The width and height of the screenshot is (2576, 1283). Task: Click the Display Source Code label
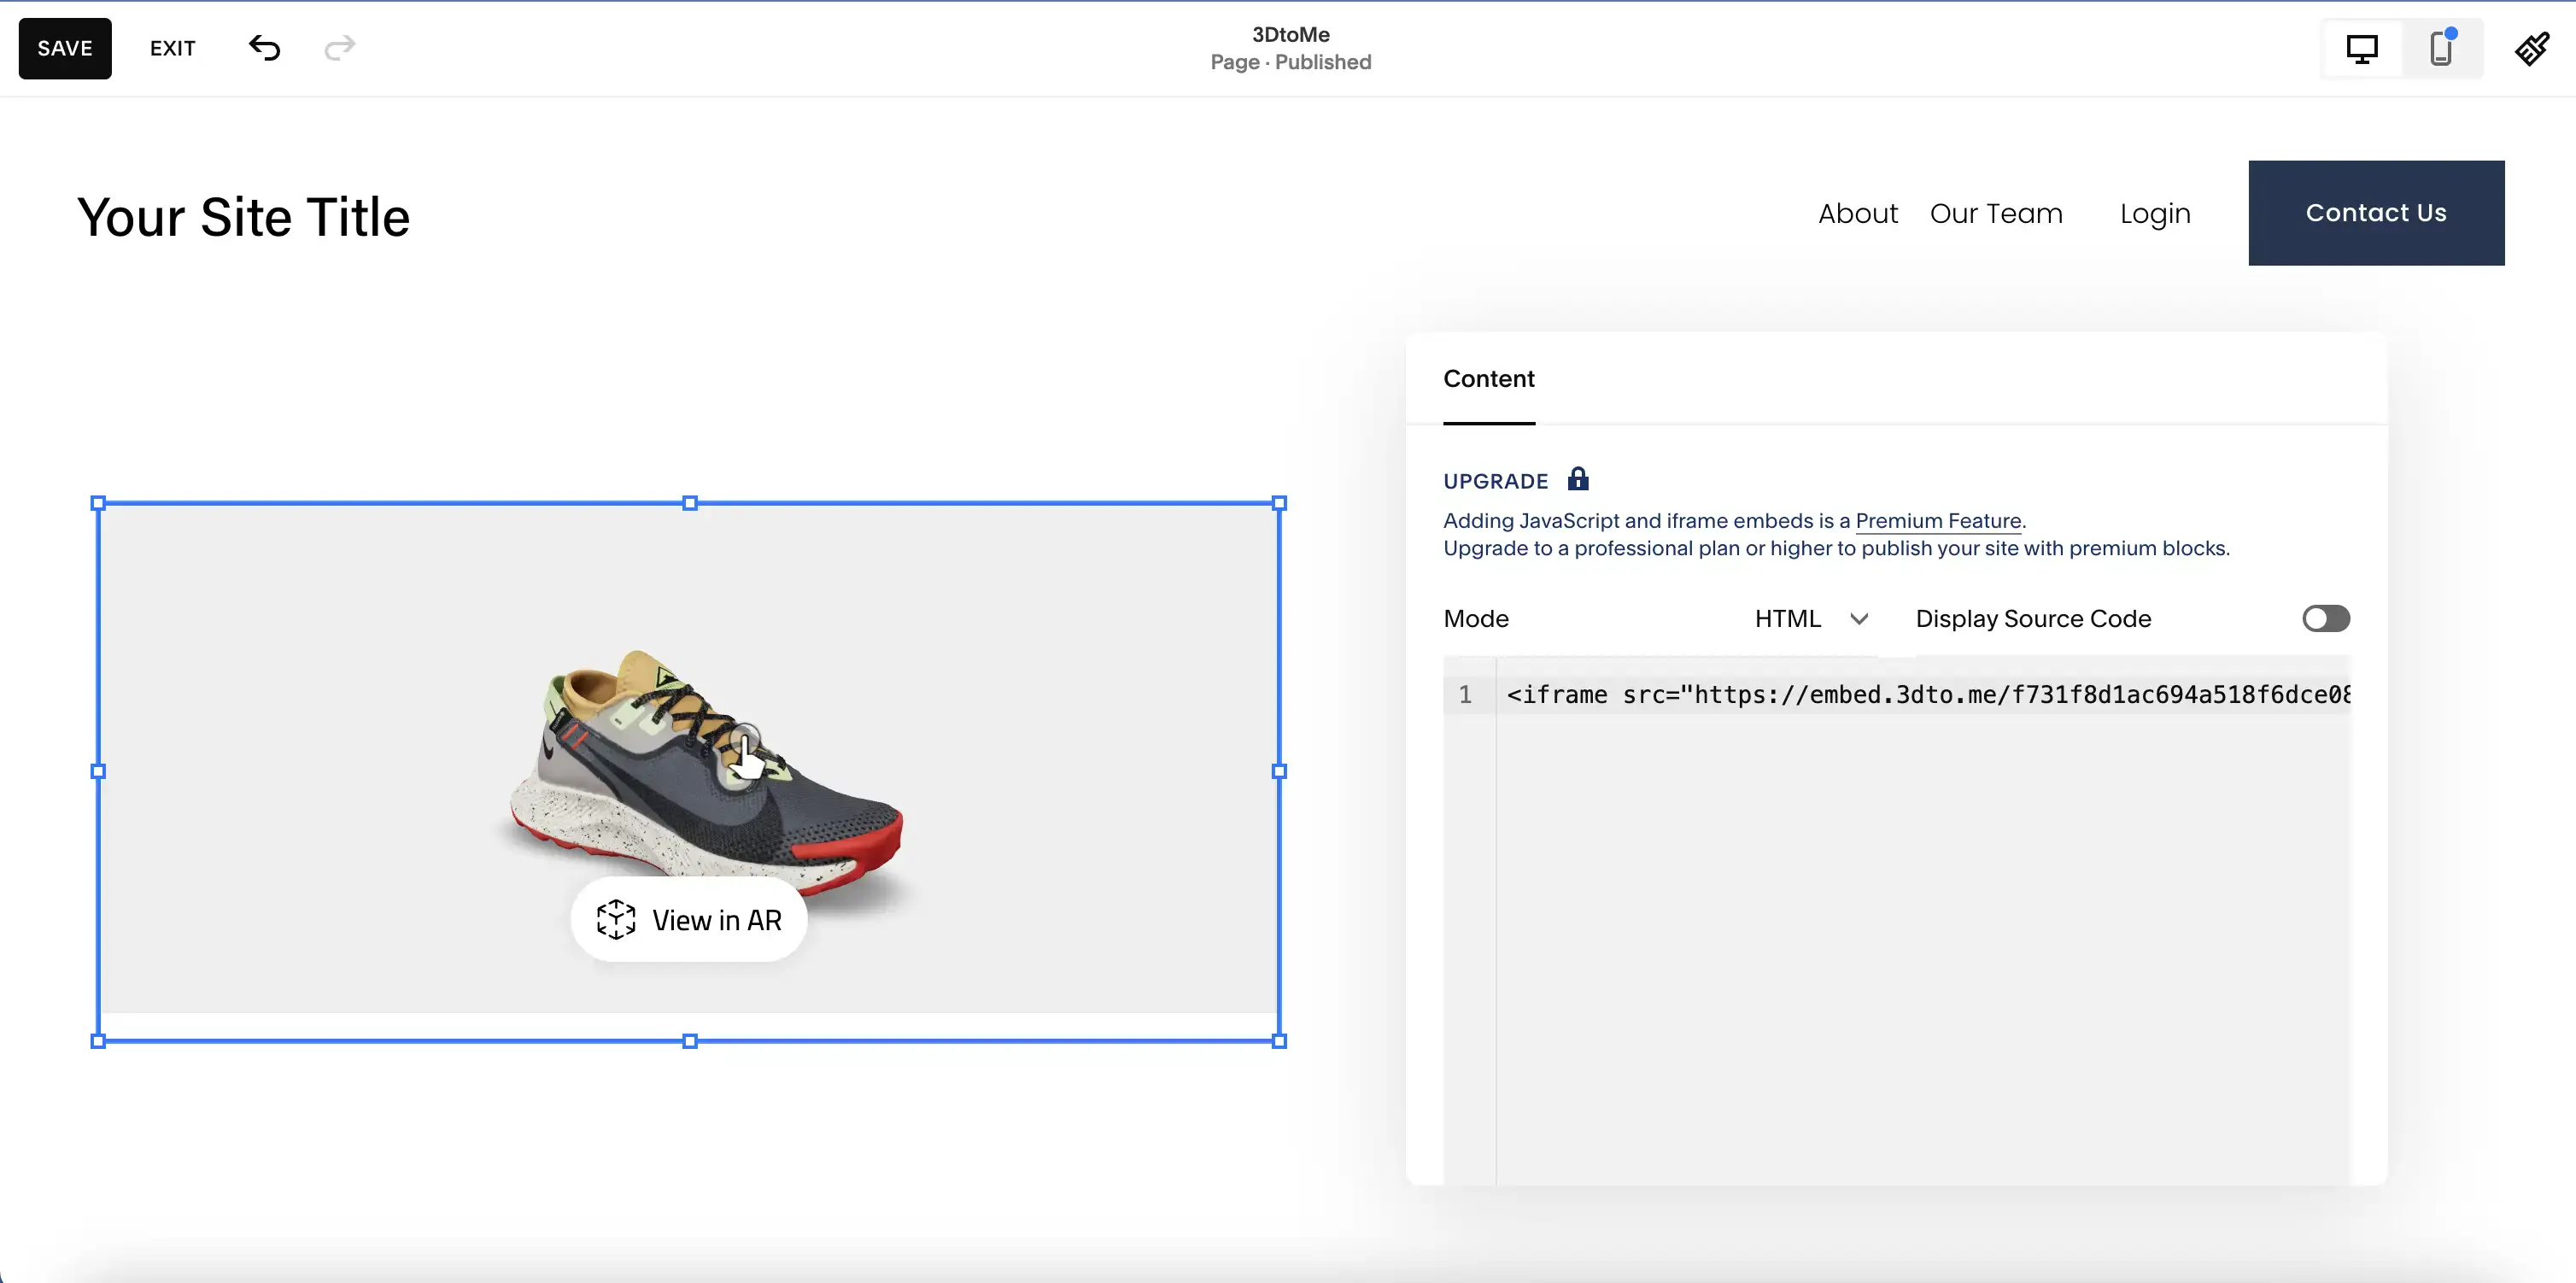[x=2033, y=619]
